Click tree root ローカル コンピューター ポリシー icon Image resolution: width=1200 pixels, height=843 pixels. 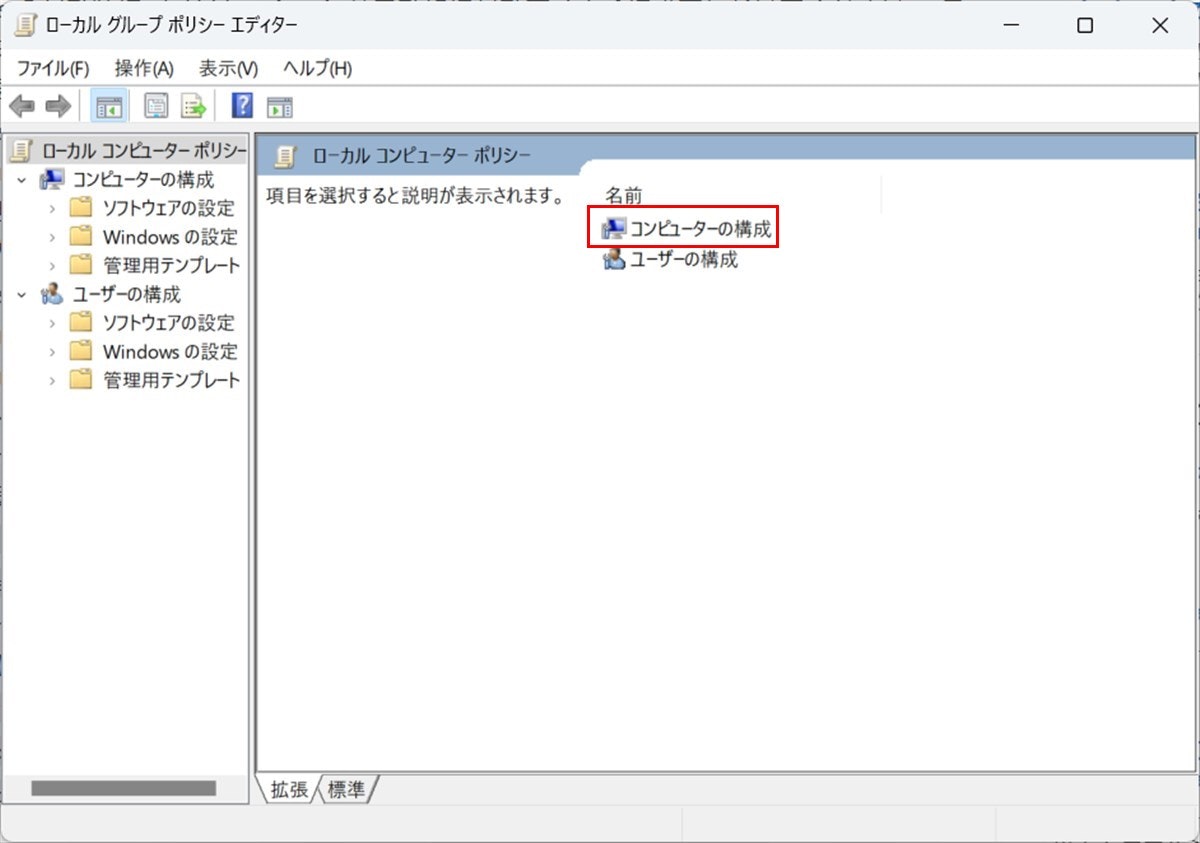(21, 151)
